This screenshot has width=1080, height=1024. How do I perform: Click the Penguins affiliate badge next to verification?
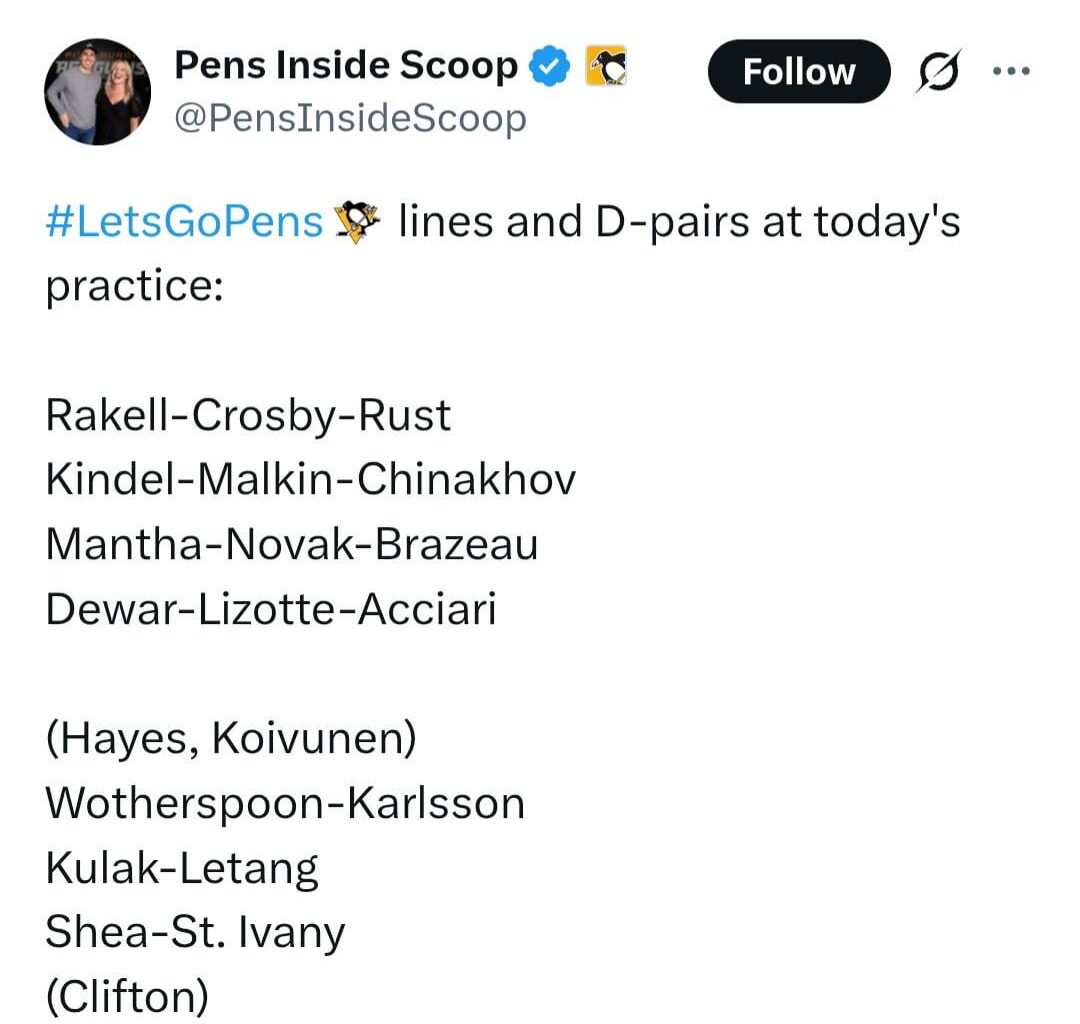click(605, 64)
